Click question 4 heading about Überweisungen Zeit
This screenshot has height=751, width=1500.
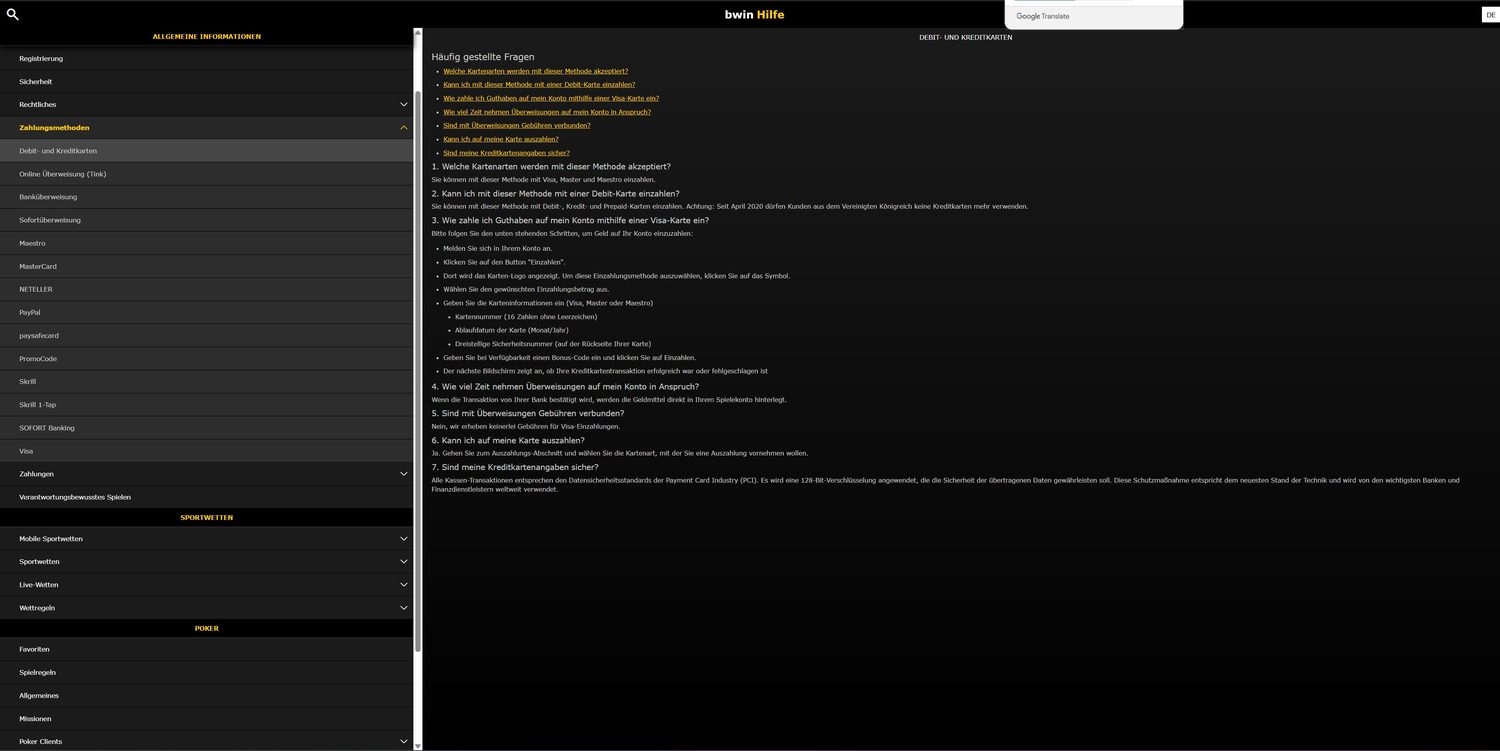pyautogui.click(x=565, y=387)
